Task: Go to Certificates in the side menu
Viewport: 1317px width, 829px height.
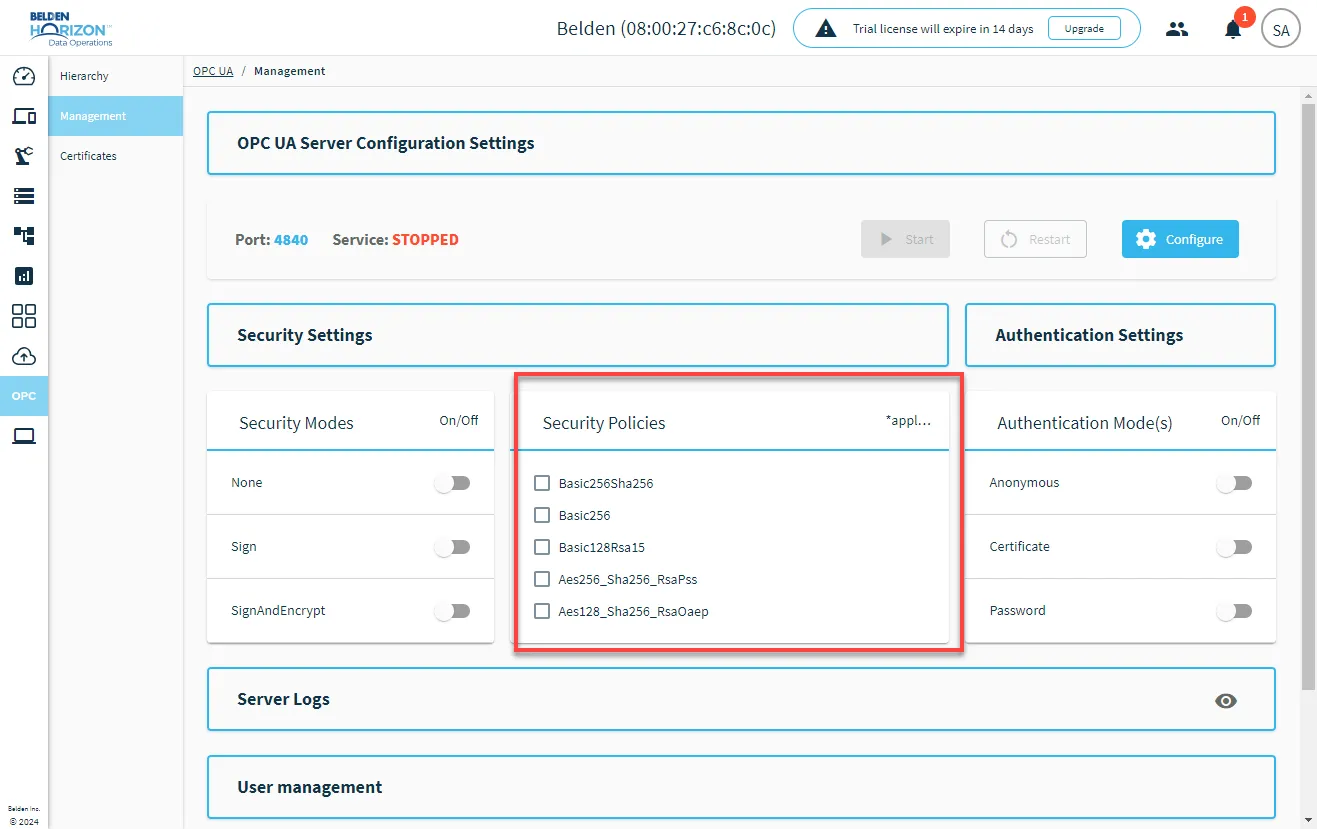Action: [116, 156]
